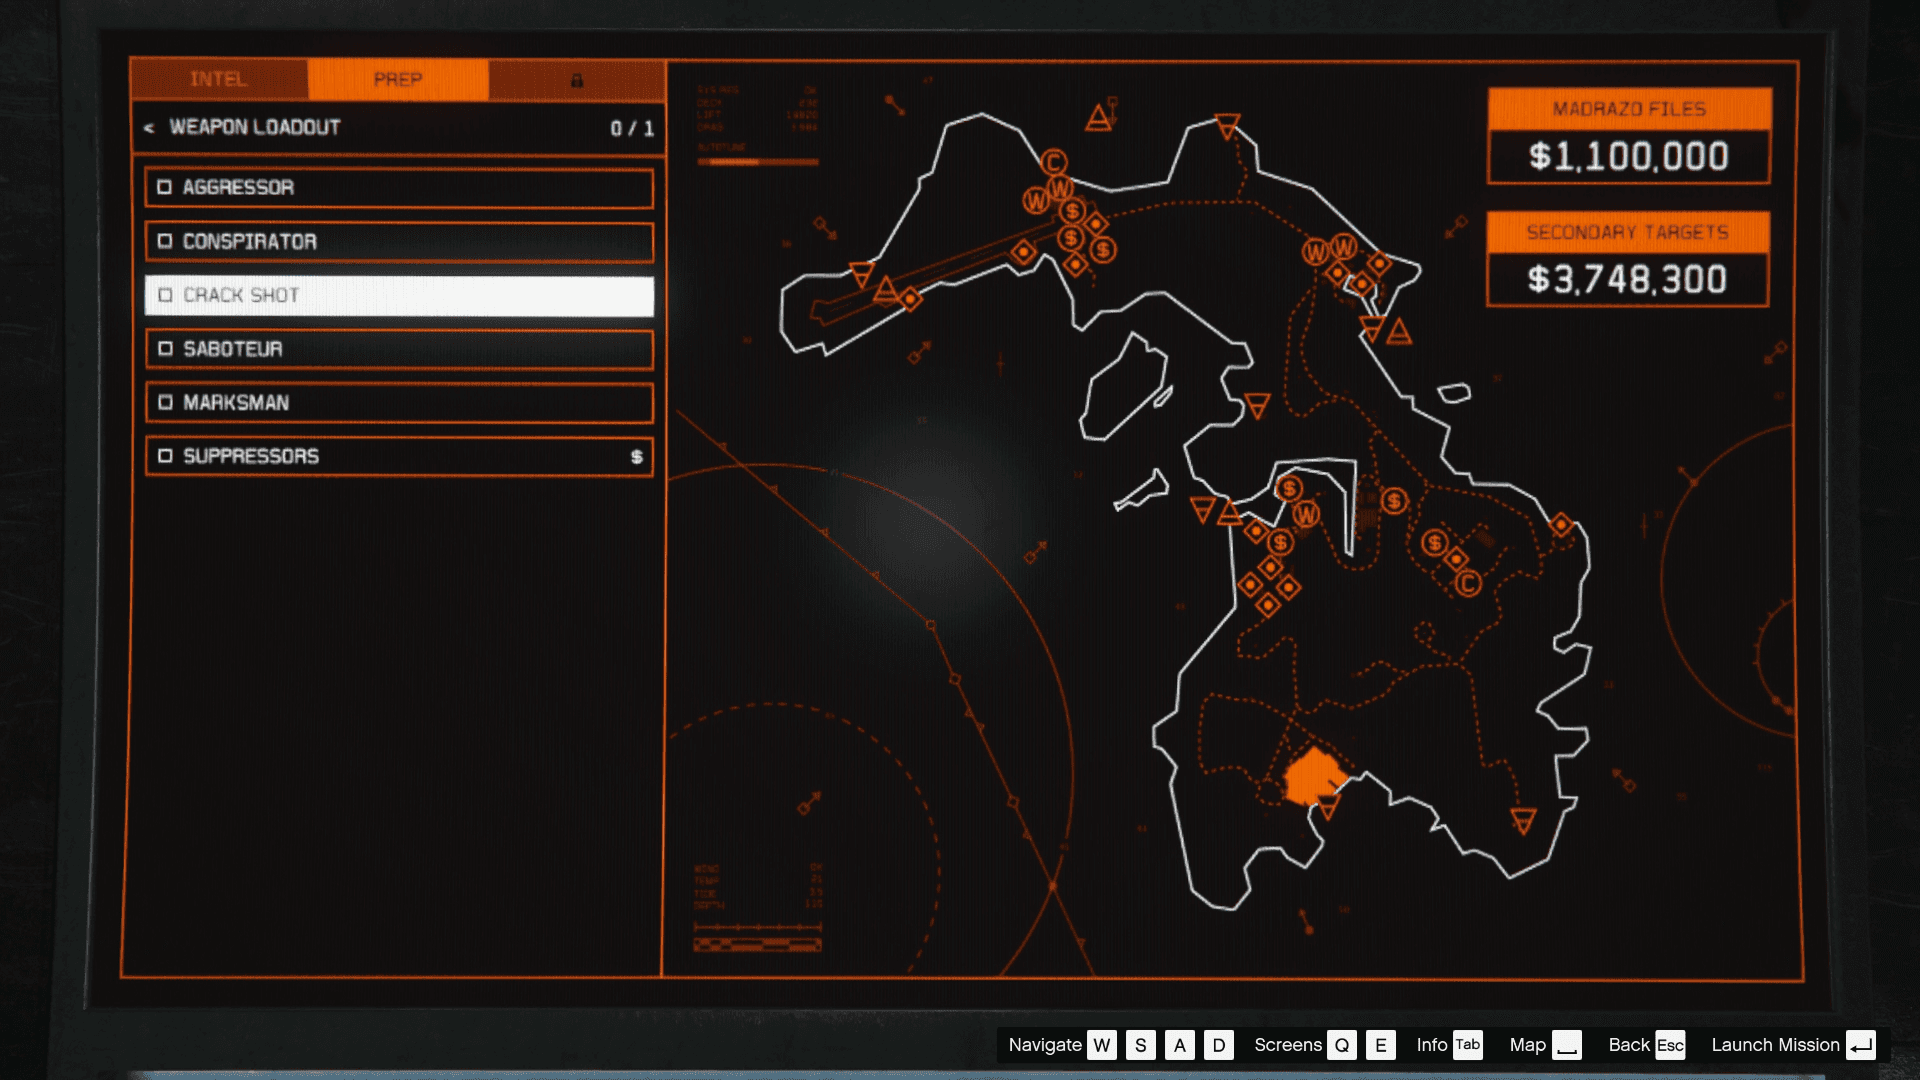Collapse Weapon Loadout using the back chevron
1920x1080 pixels.
[x=149, y=128]
